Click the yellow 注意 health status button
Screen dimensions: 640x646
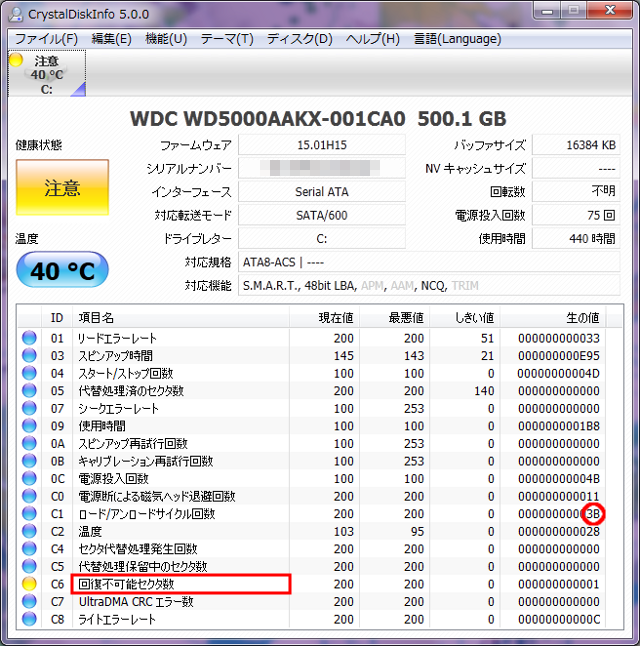62,187
